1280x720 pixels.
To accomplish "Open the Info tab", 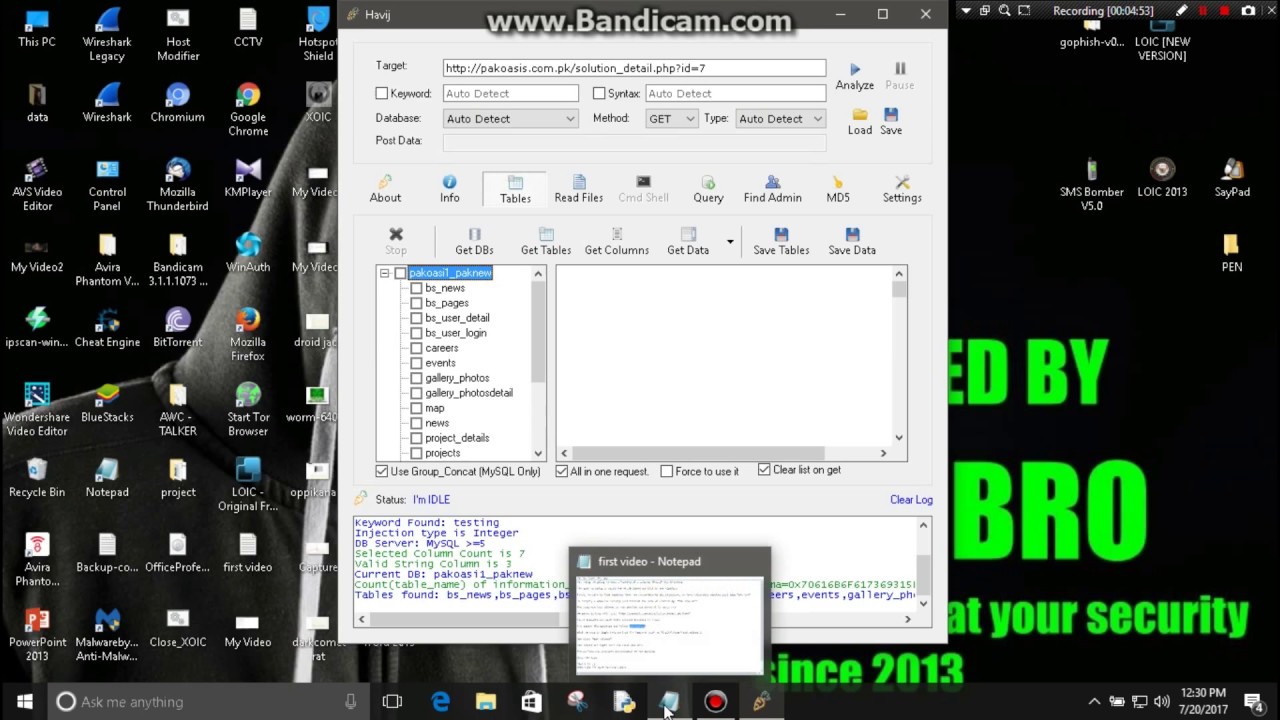I will pyautogui.click(x=450, y=189).
